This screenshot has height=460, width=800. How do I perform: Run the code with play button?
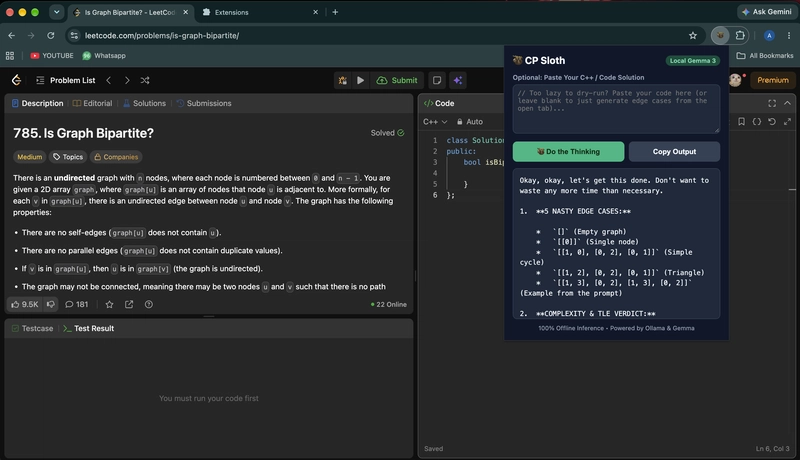click(360, 80)
